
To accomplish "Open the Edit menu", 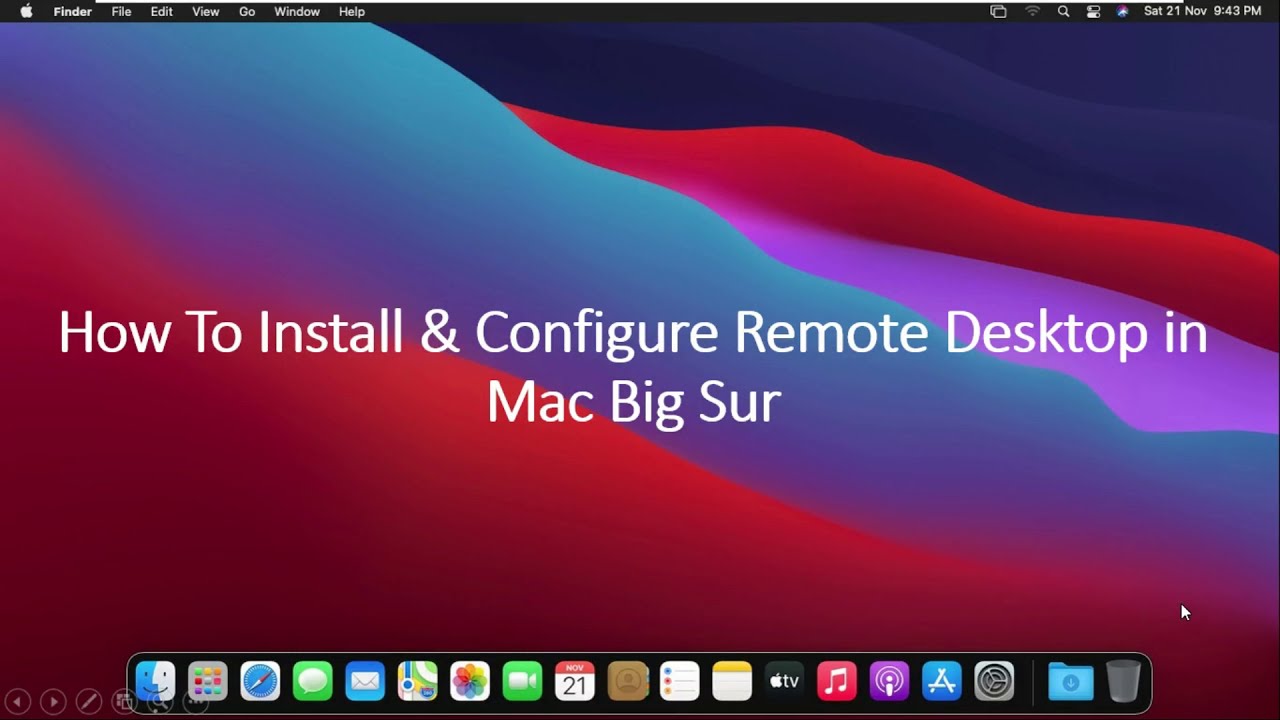I will pos(162,11).
